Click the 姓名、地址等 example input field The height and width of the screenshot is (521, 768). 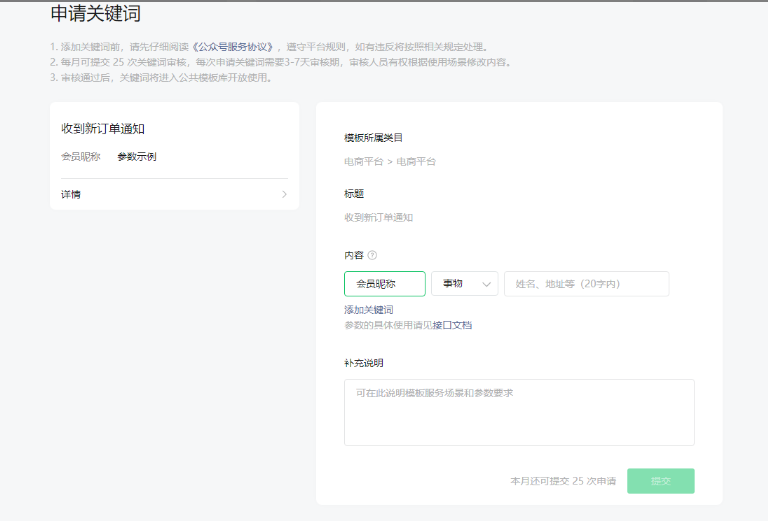tap(586, 284)
